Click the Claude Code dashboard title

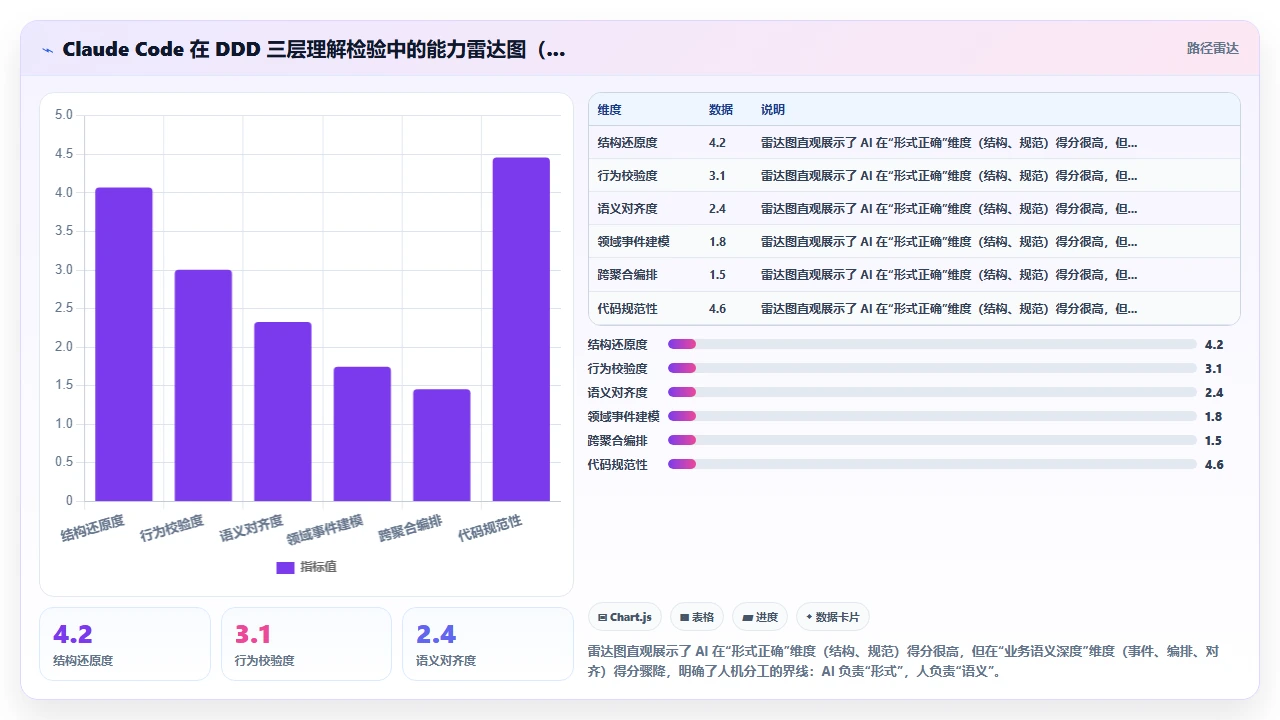coord(313,49)
